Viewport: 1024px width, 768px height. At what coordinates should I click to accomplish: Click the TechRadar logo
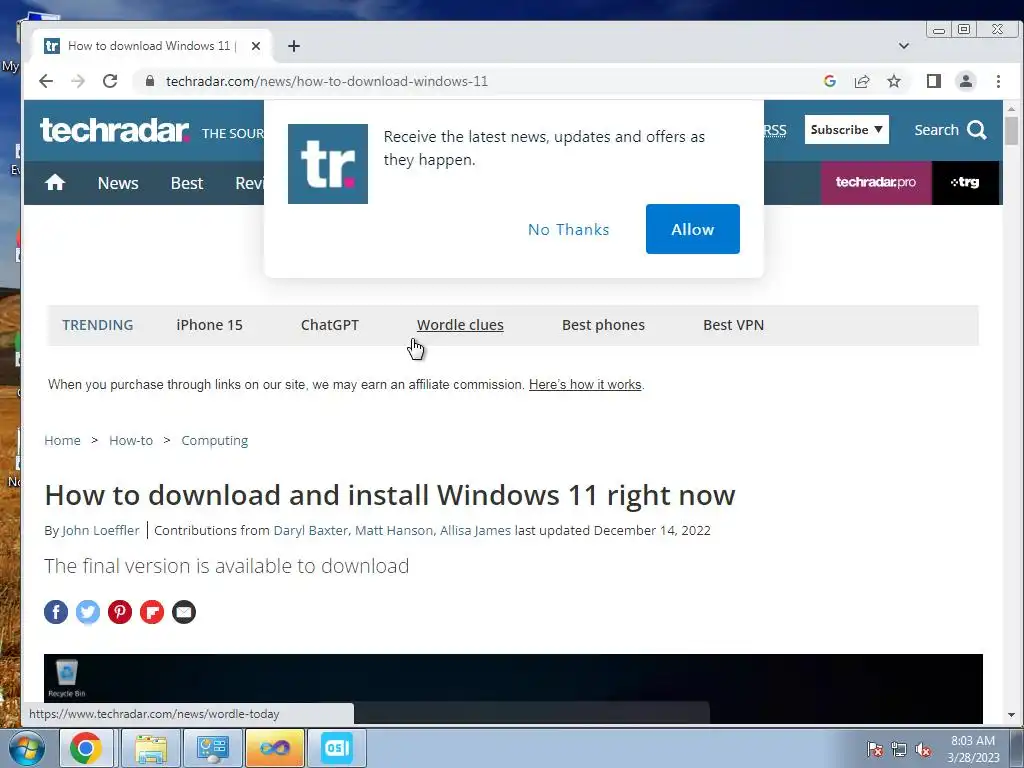pyautogui.click(x=115, y=130)
